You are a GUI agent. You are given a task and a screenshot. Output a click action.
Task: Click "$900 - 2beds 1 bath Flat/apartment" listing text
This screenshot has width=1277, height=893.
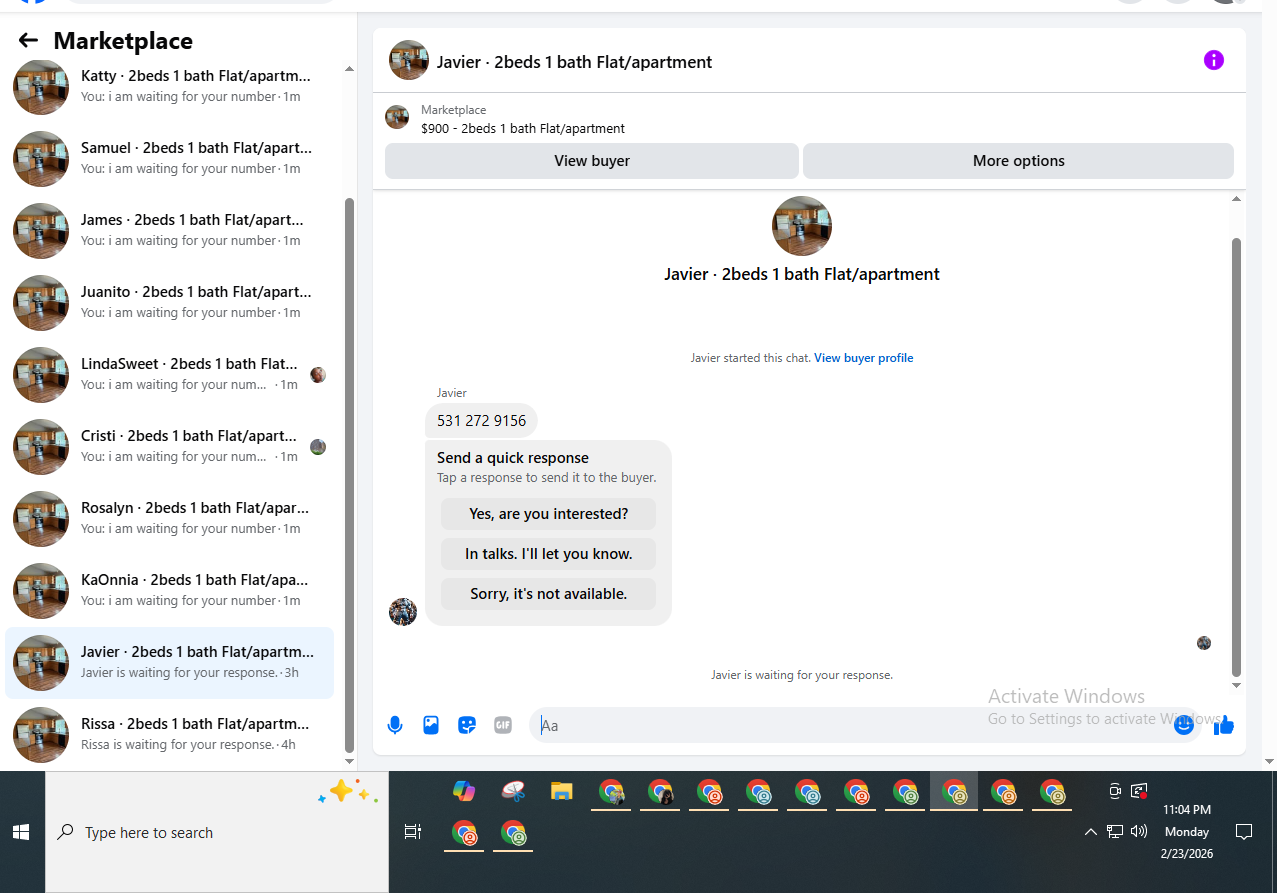tap(523, 129)
